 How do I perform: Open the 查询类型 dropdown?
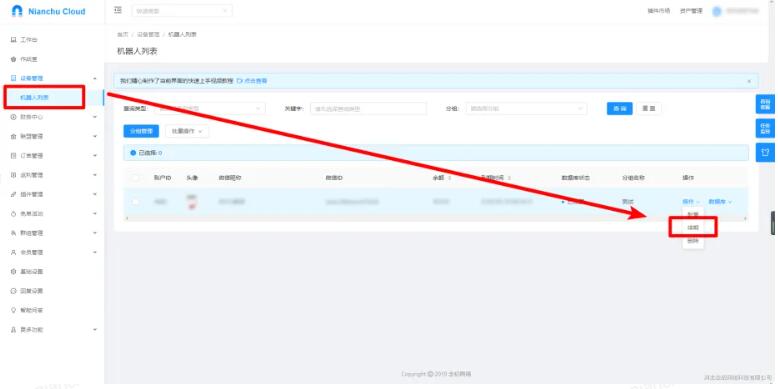(210, 108)
